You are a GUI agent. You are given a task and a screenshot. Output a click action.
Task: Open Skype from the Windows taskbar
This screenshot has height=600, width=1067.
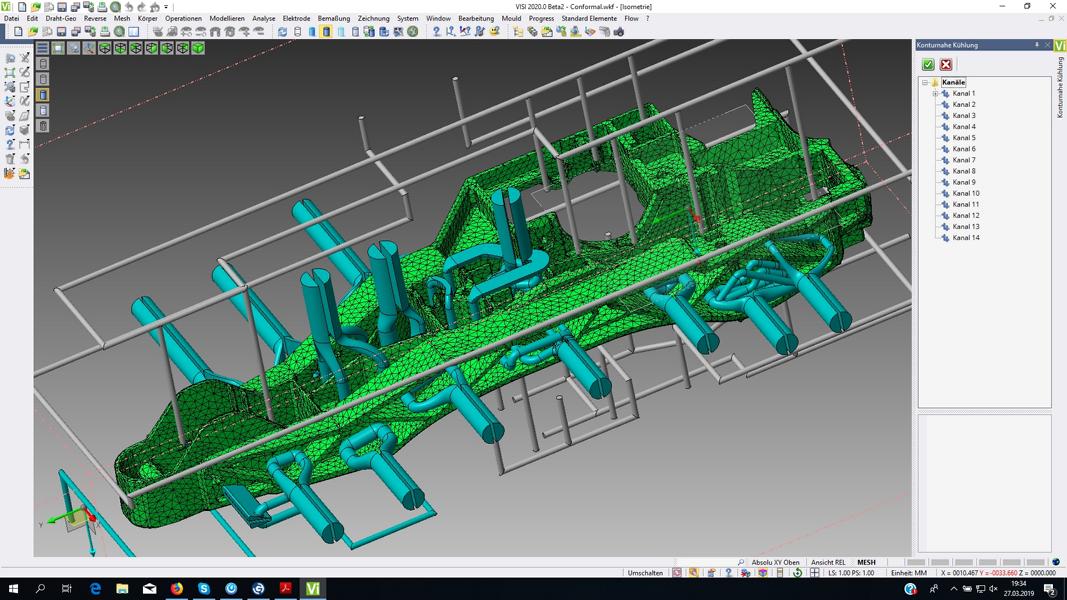pyautogui.click(x=203, y=588)
